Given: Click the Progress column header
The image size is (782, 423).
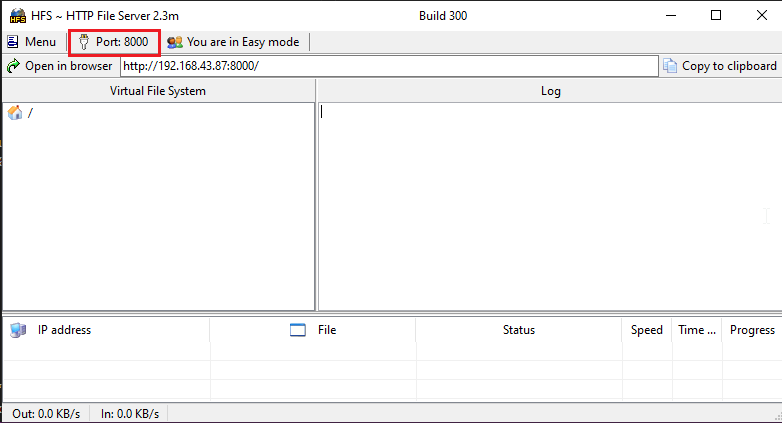Looking at the screenshot, I should [752, 330].
